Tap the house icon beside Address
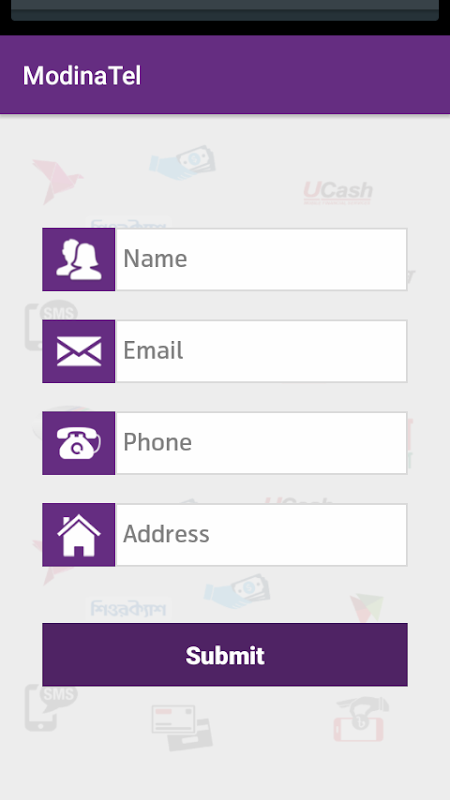Image resolution: width=450 pixels, height=800 pixels. [79, 535]
